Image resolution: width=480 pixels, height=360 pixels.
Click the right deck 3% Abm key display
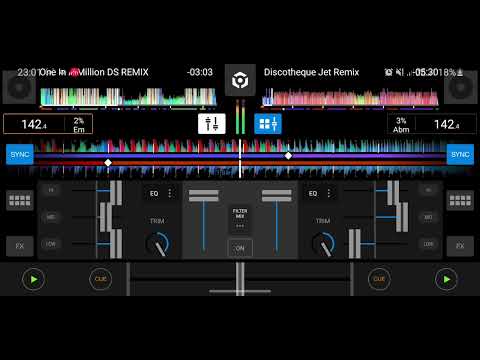401,125
